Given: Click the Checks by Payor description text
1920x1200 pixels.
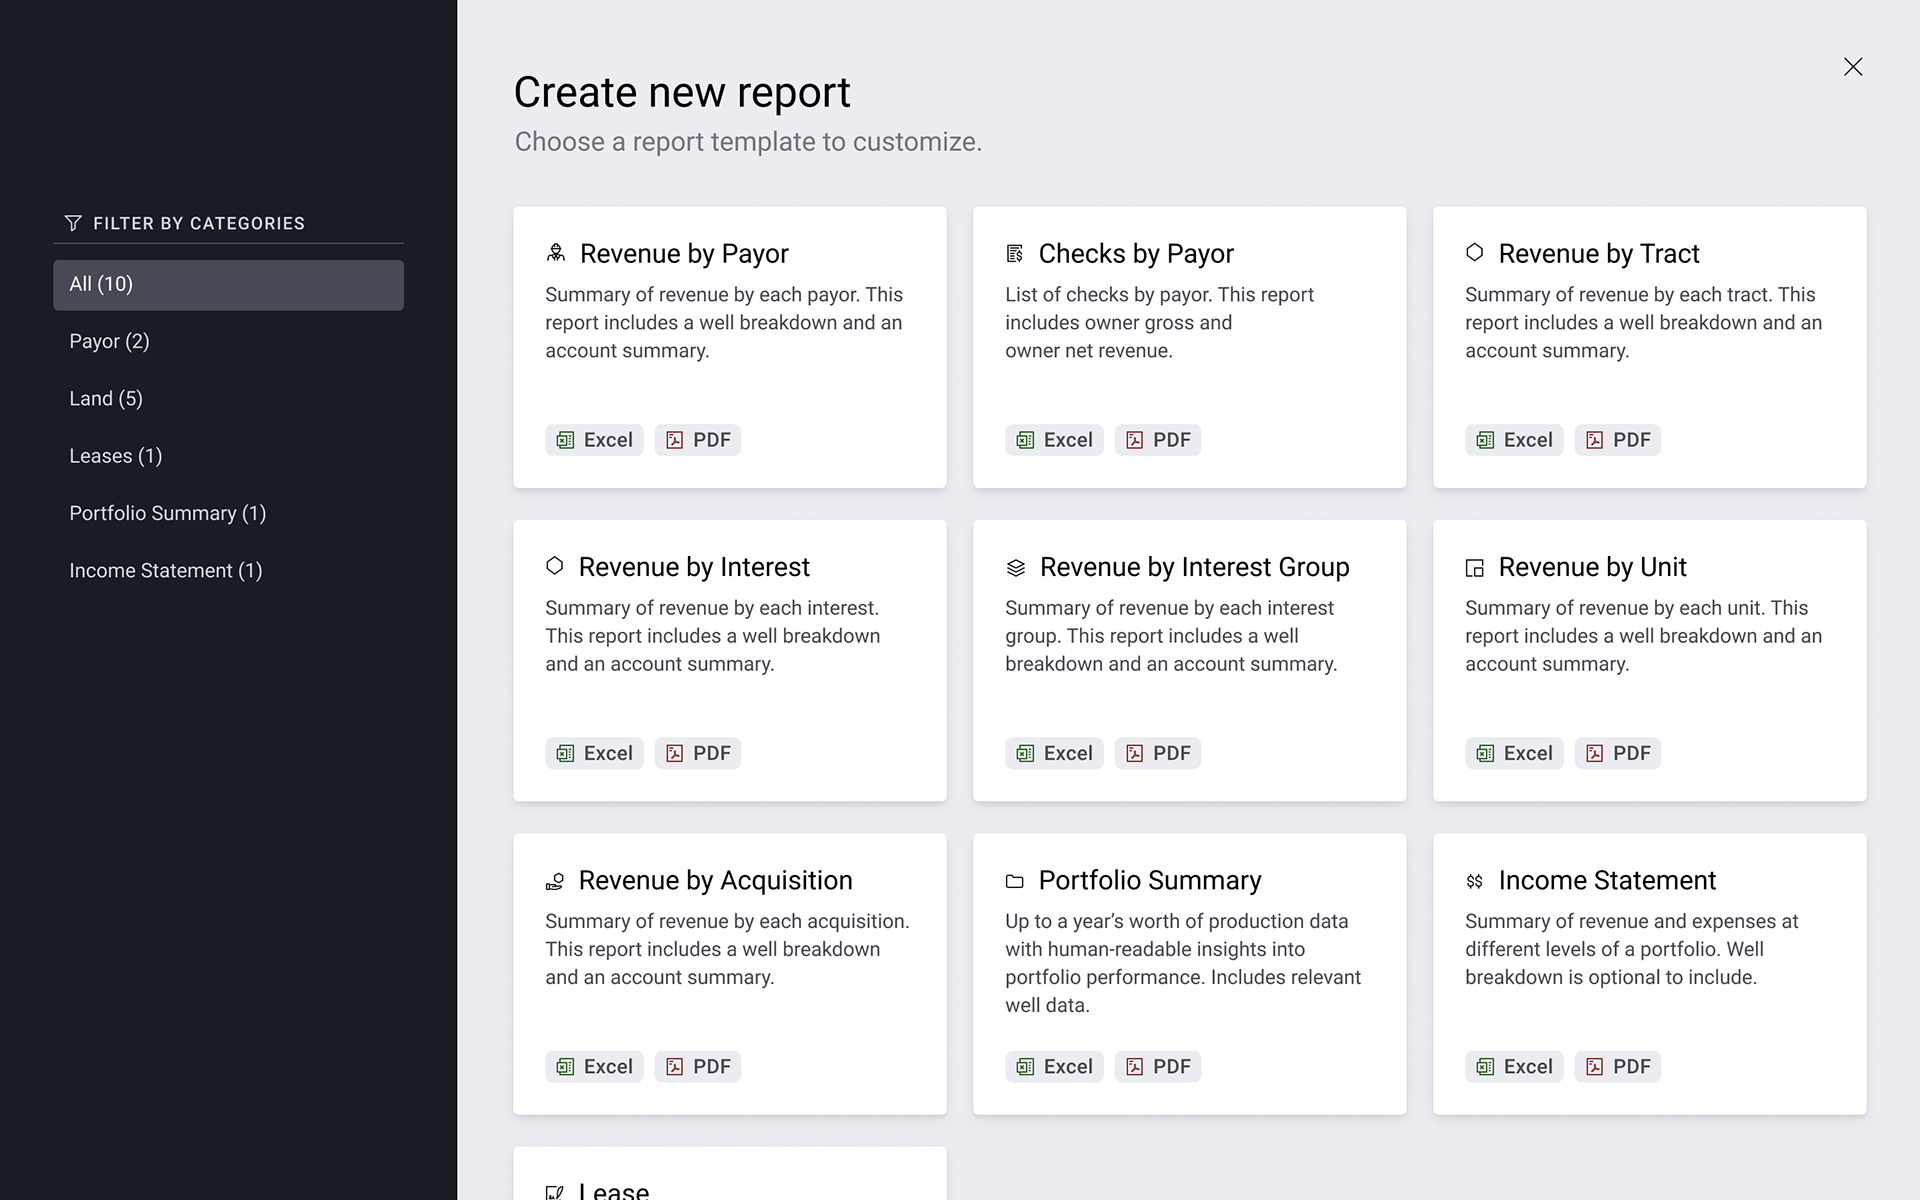Looking at the screenshot, I should coord(1159,323).
